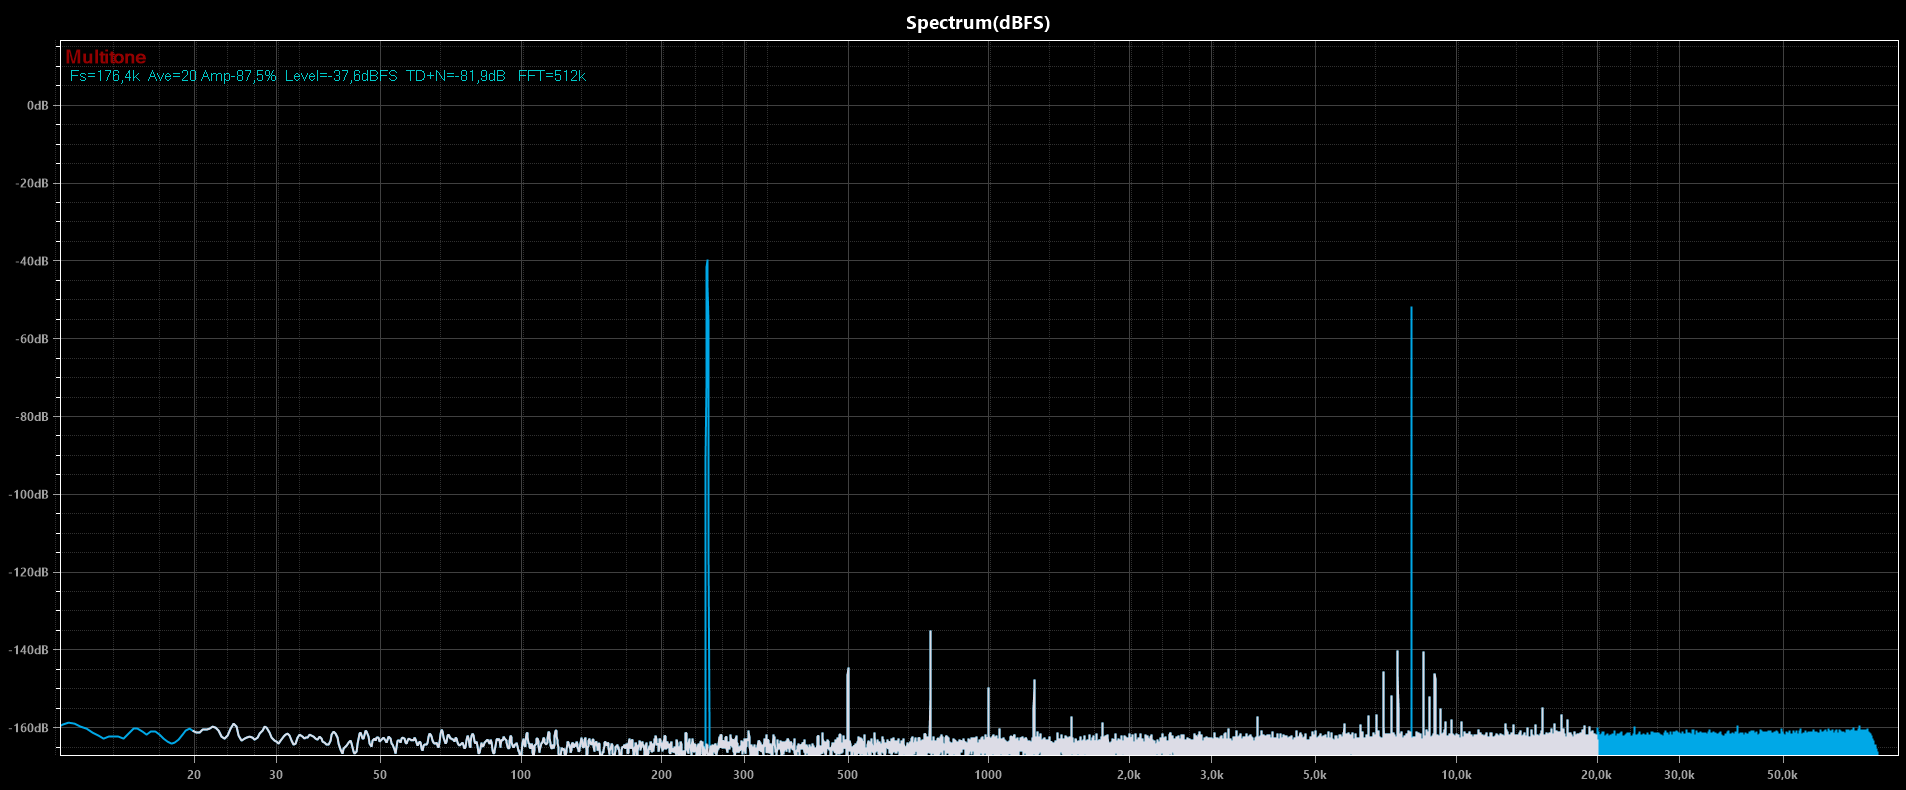
Task: Click the 30,0k frequency axis label
Action: [x=1679, y=775]
